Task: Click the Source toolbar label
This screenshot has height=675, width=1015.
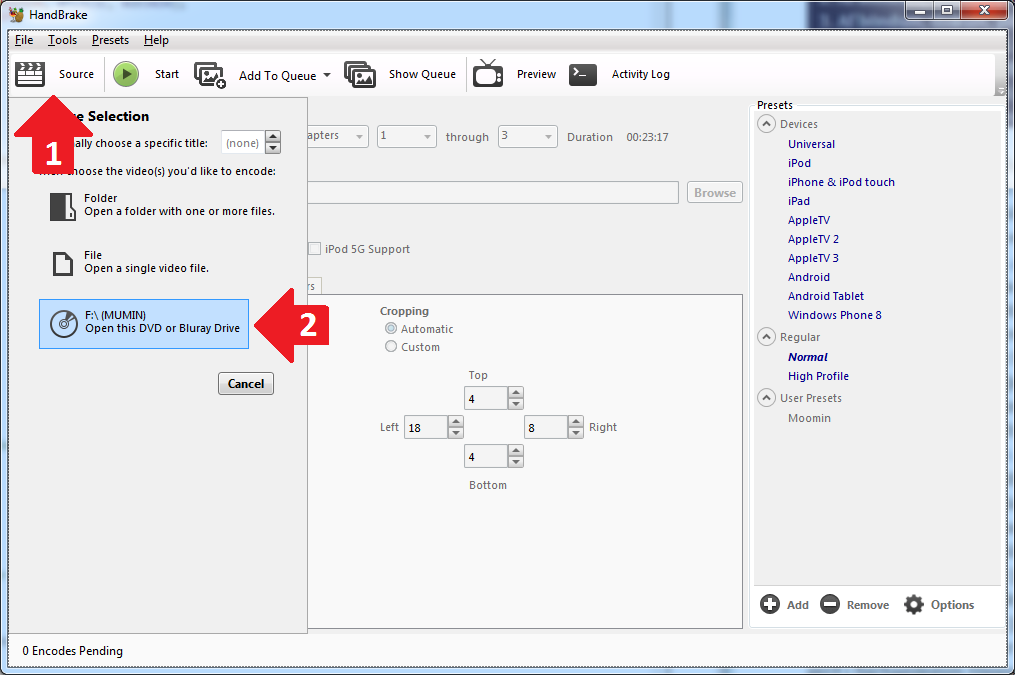Action: 76,74
